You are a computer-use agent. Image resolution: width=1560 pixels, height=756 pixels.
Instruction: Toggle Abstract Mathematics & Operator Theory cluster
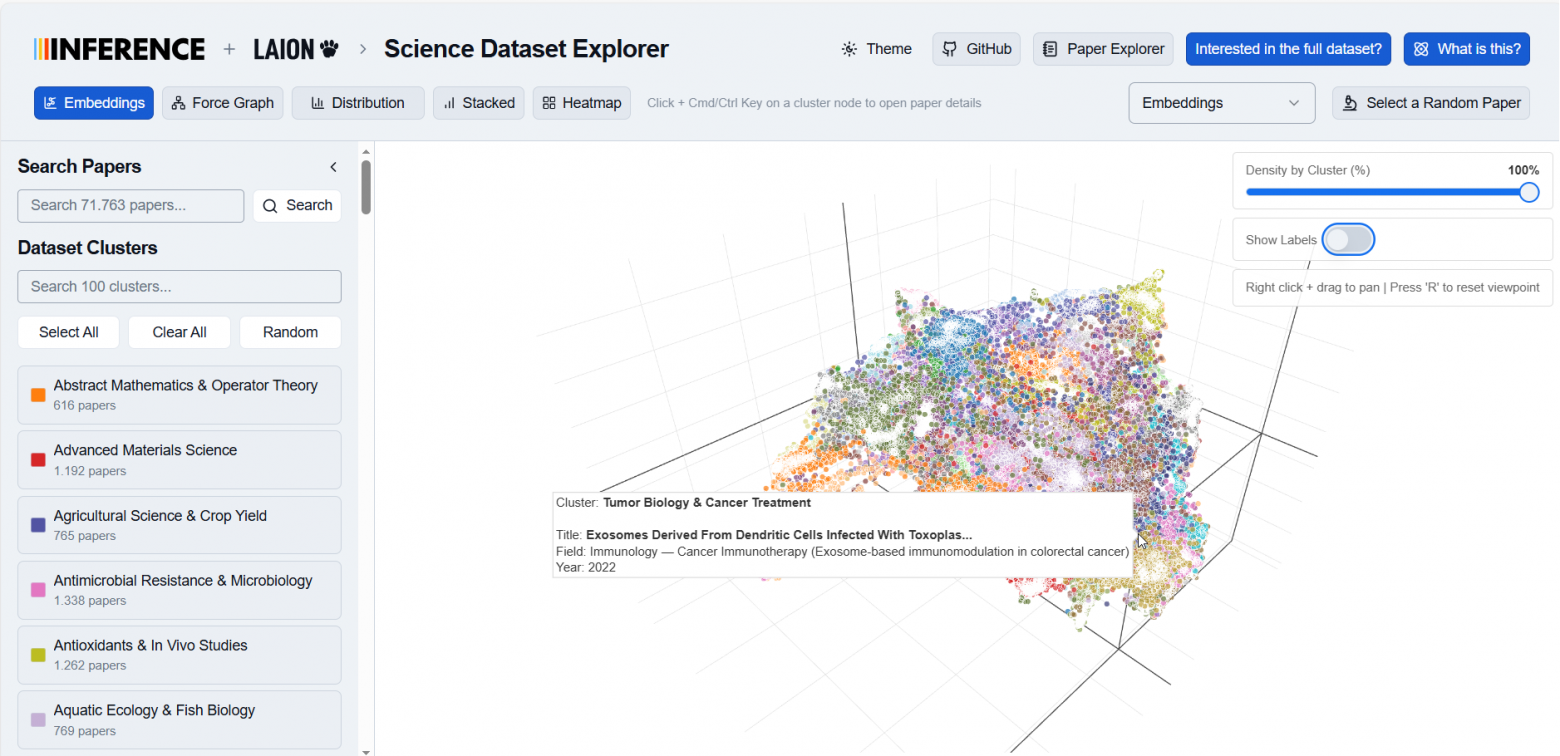coord(179,395)
